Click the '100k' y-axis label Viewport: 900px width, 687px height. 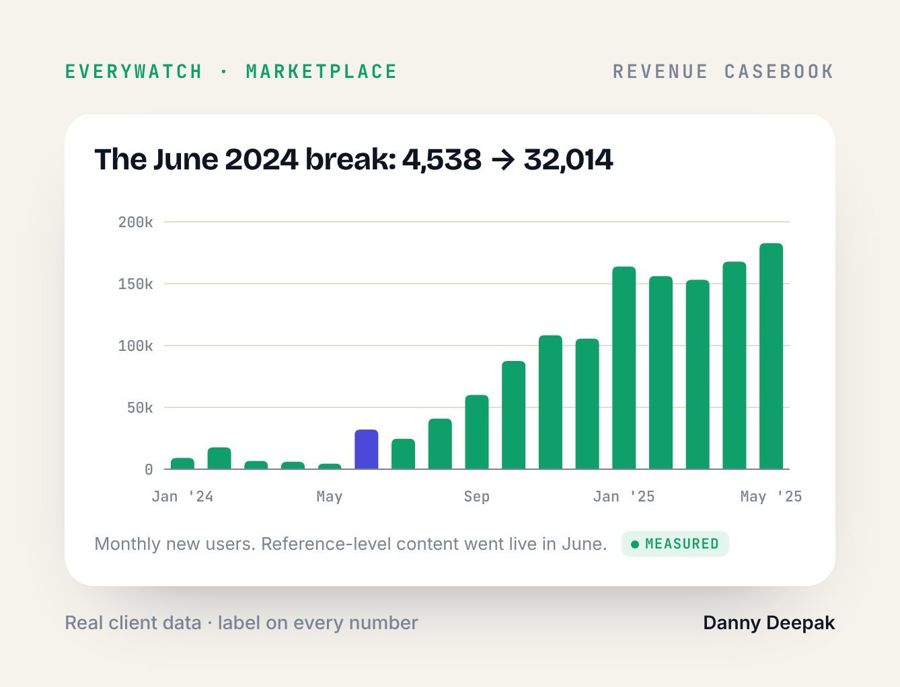(x=135, y=346)
